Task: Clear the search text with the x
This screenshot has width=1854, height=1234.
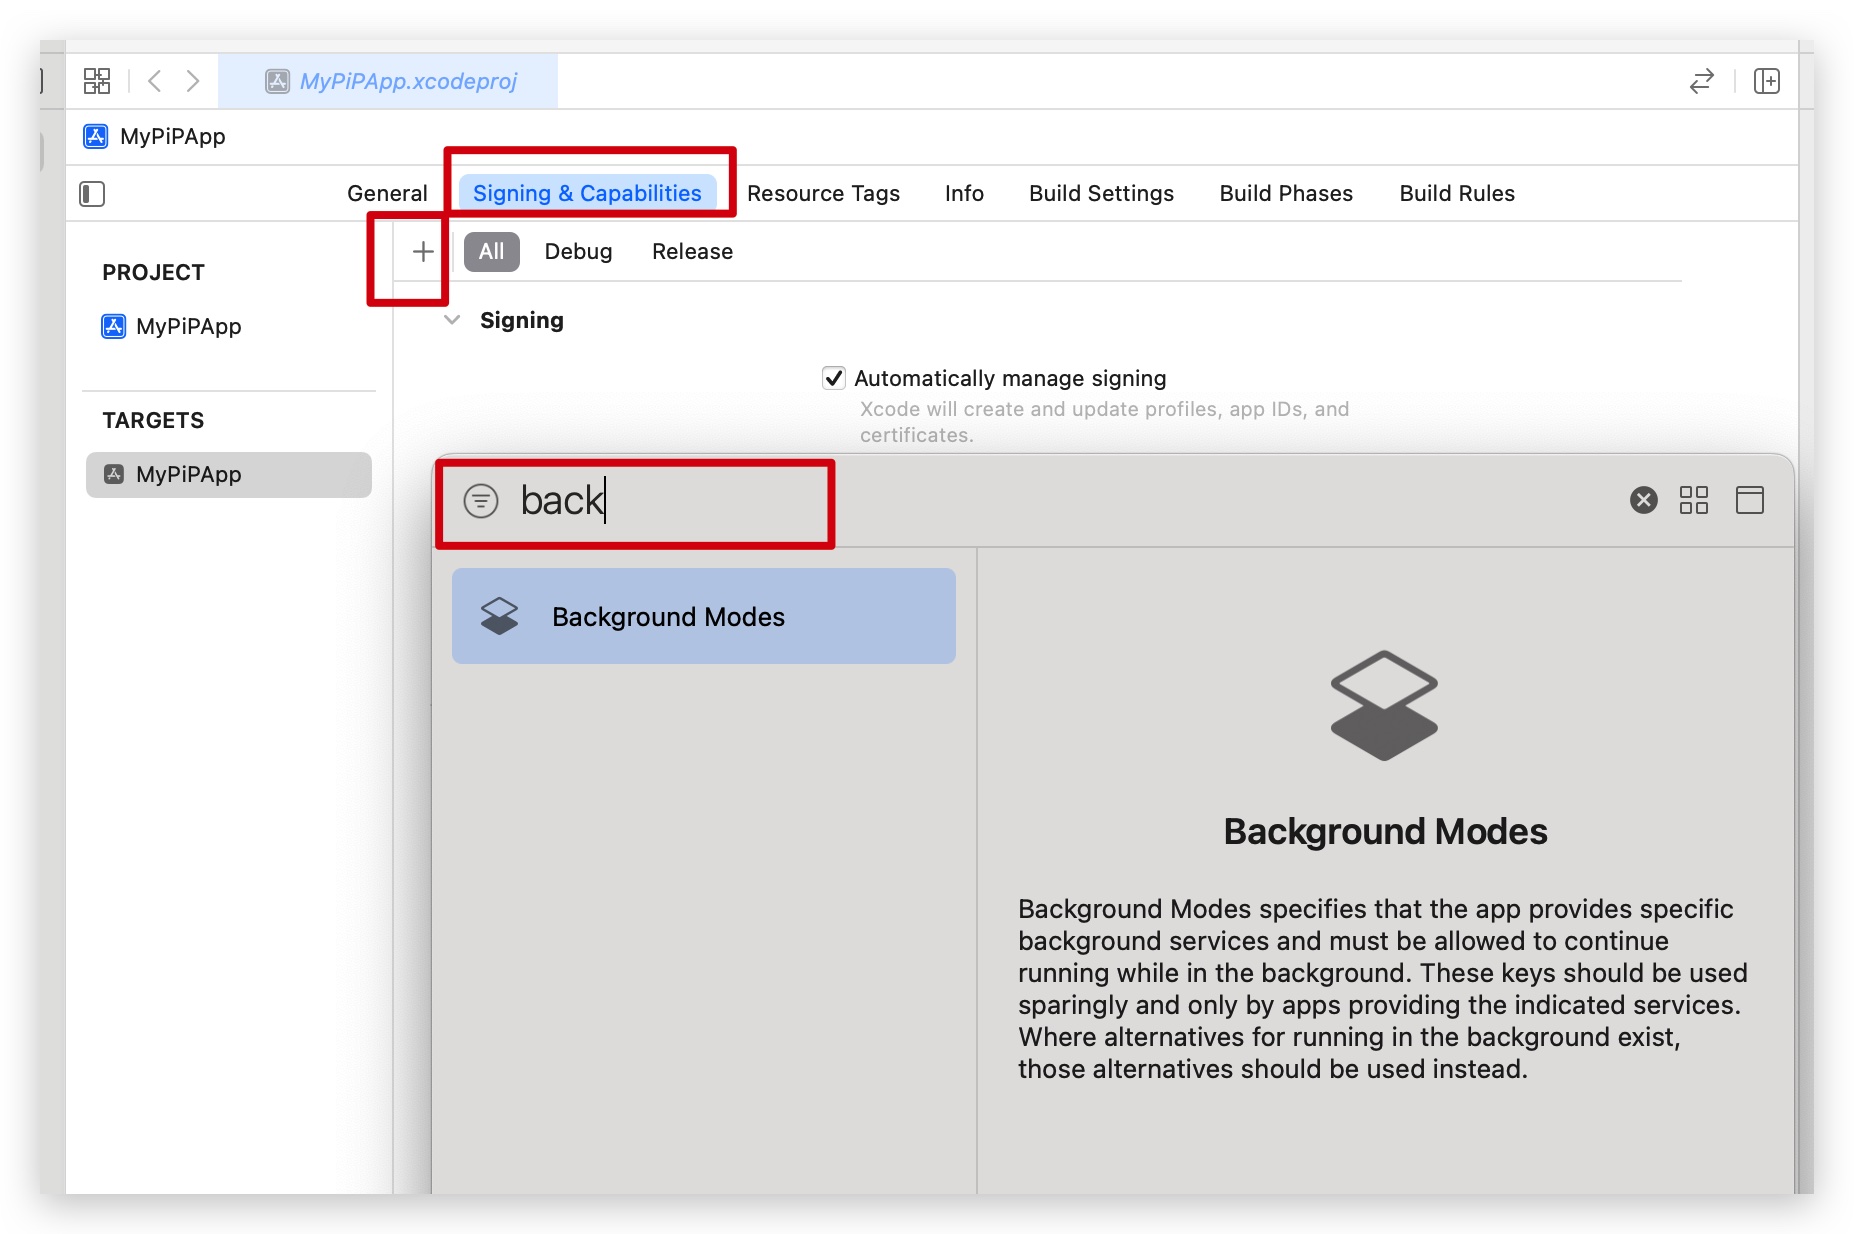Action: 1643,500
